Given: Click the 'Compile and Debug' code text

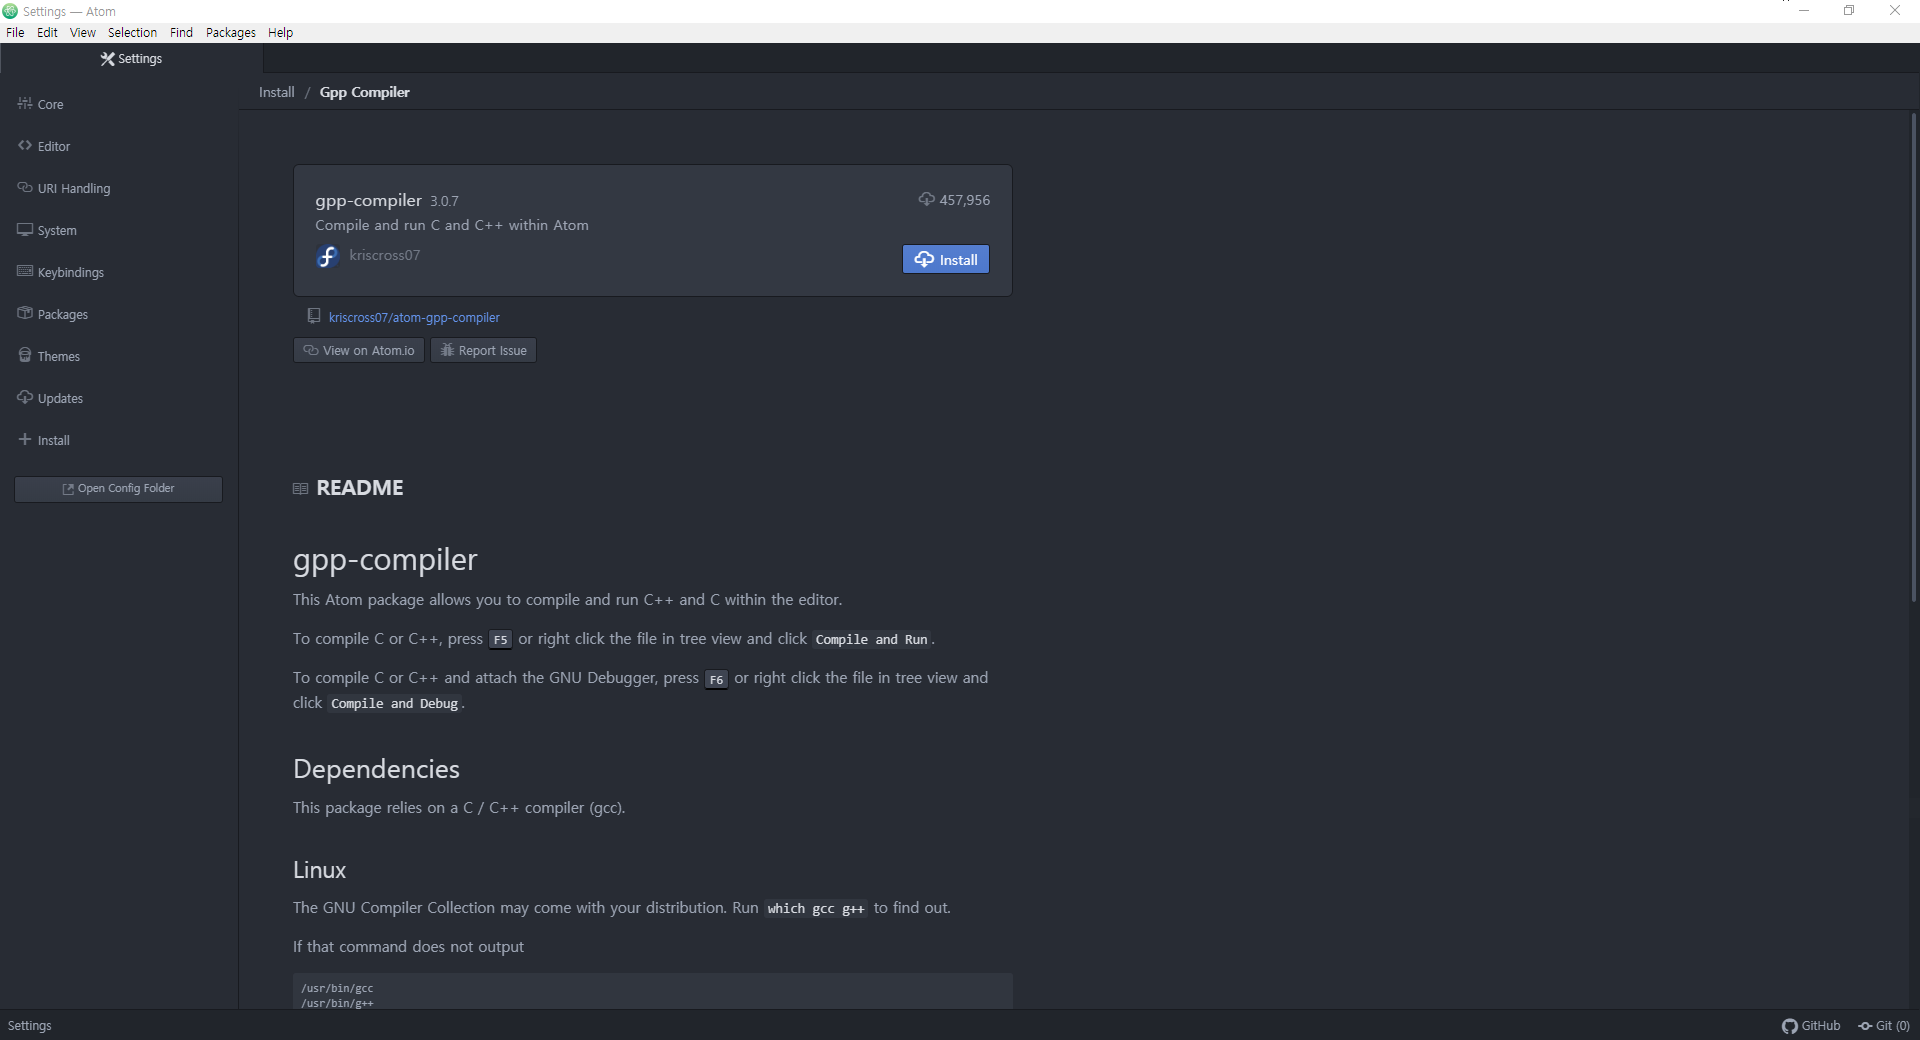Looking at the screenshot, I should (395, 704).
